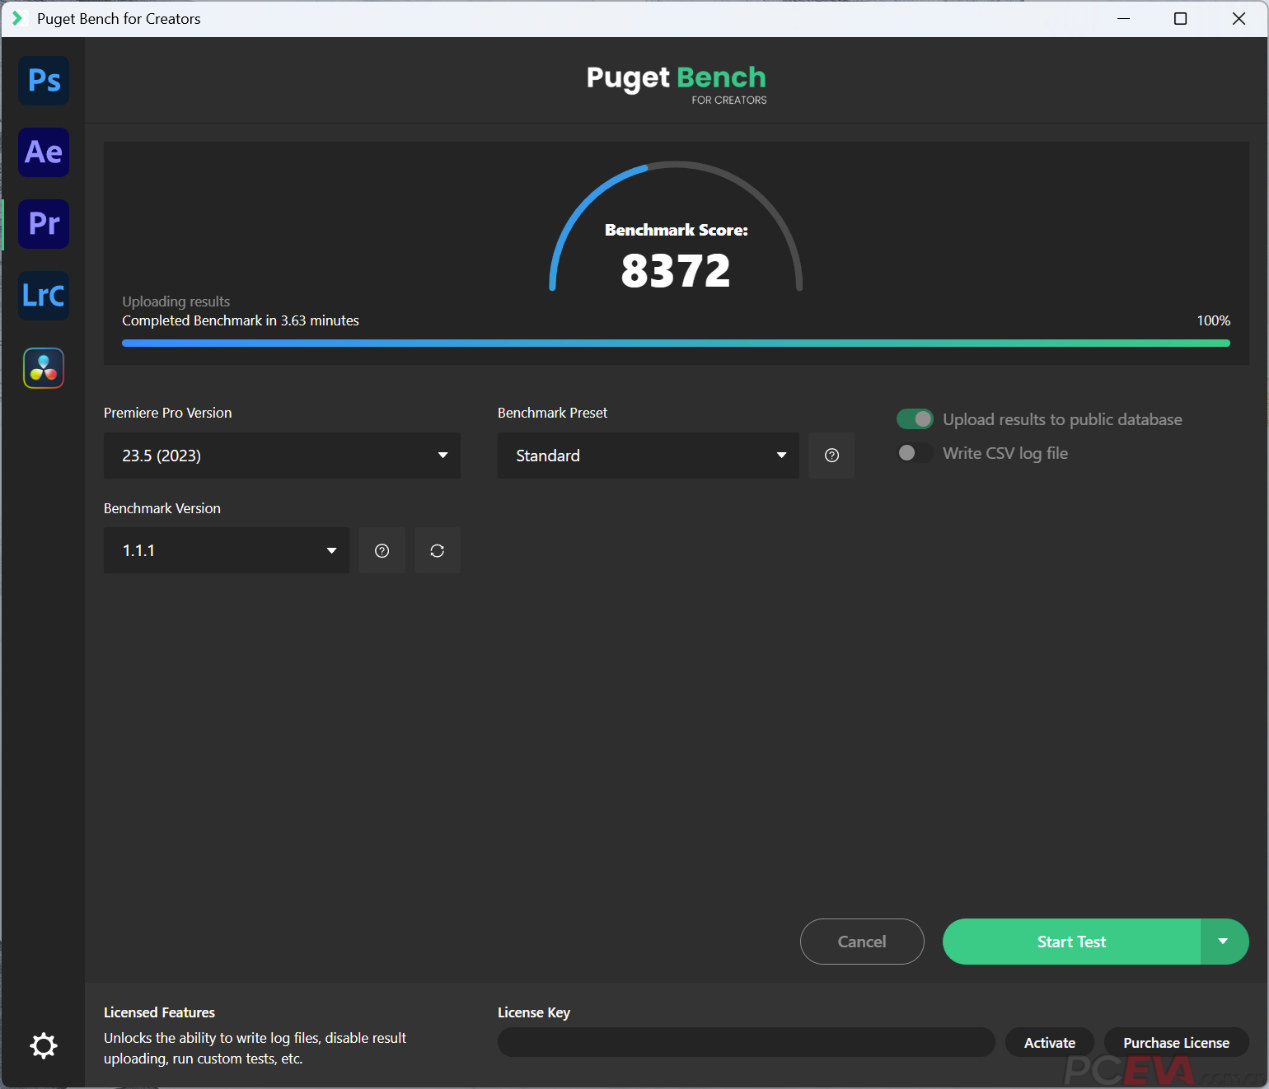Expand the Start Test arrow menu
This screenshot has height=1089, width=1269.
(x=1223, y=942)
